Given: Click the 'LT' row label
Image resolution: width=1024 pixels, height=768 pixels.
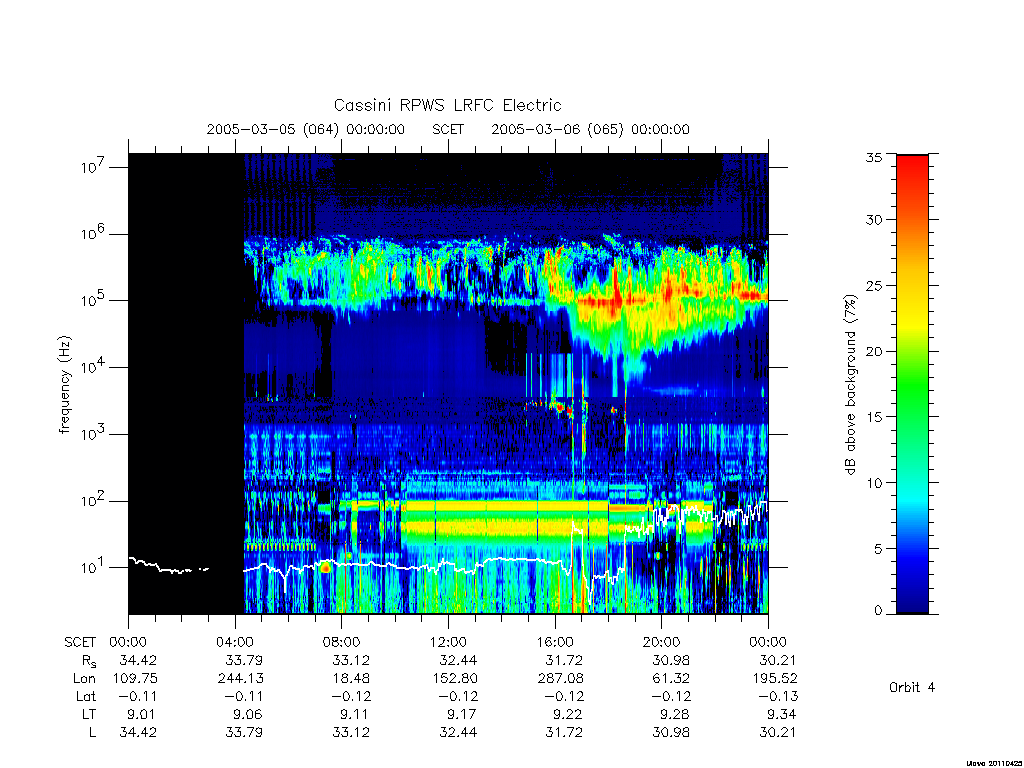Looking at the screenshot, I should coord(89,714).
